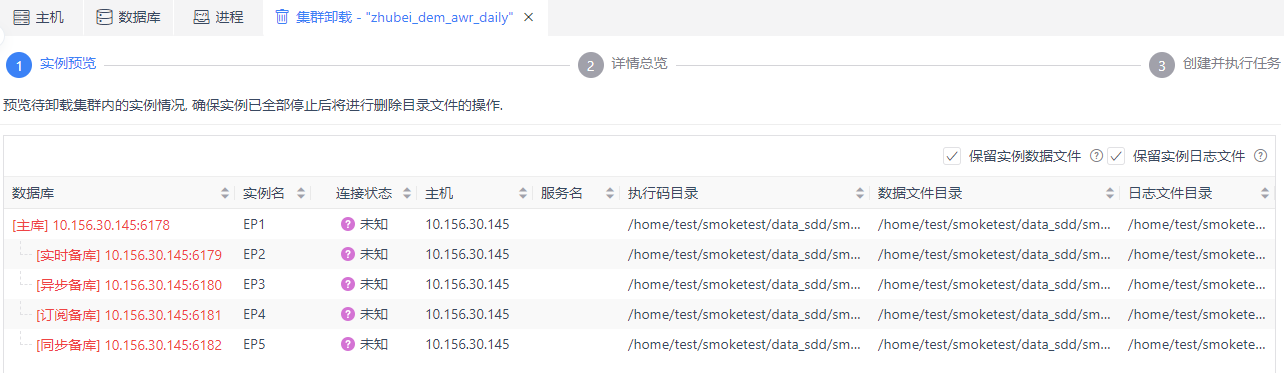Screen dimensions: 1284x373
Task: Click 执行码目录 path in EP5 row
Action: pos(745,344)
